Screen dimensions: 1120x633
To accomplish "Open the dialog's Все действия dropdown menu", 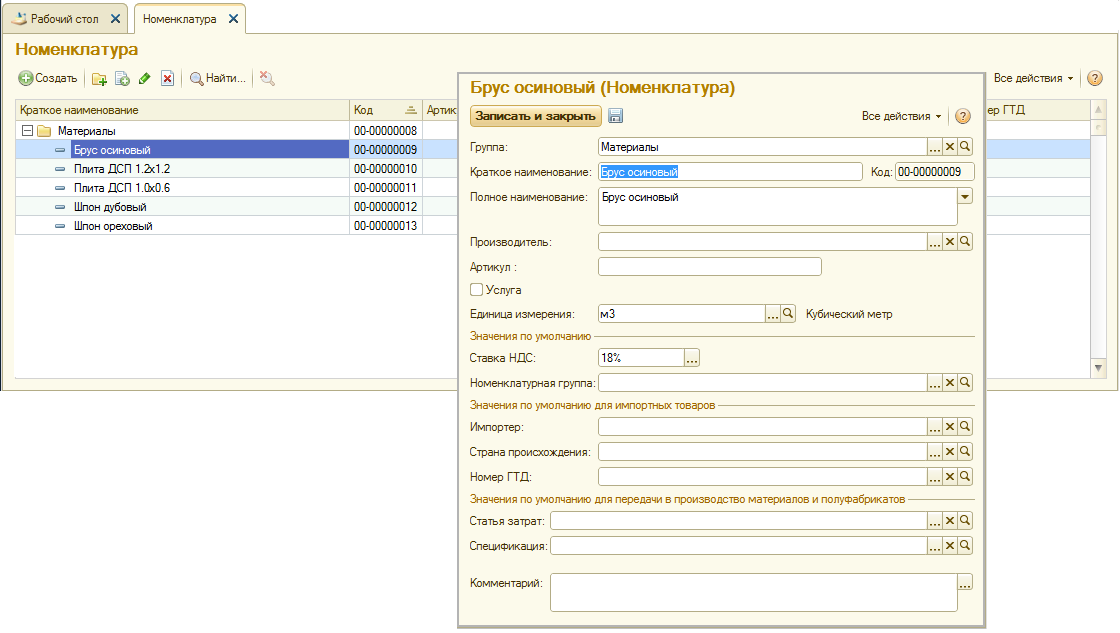I will point(901,116).
